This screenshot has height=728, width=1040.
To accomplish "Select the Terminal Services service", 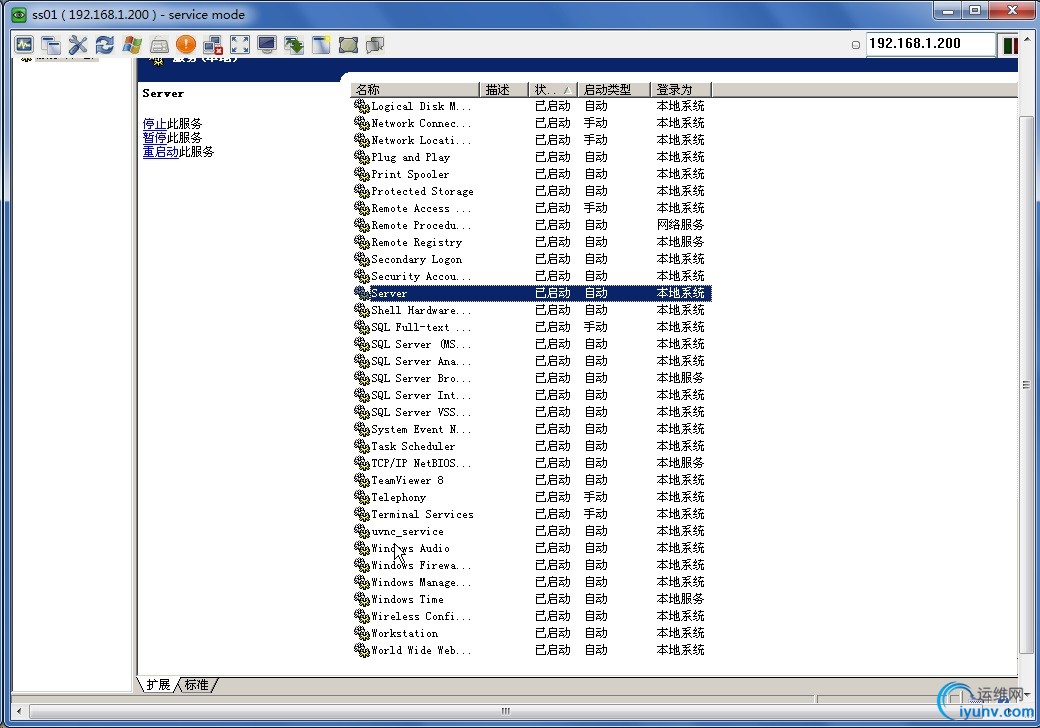I will pyautogui.click(x=531, y=515).
